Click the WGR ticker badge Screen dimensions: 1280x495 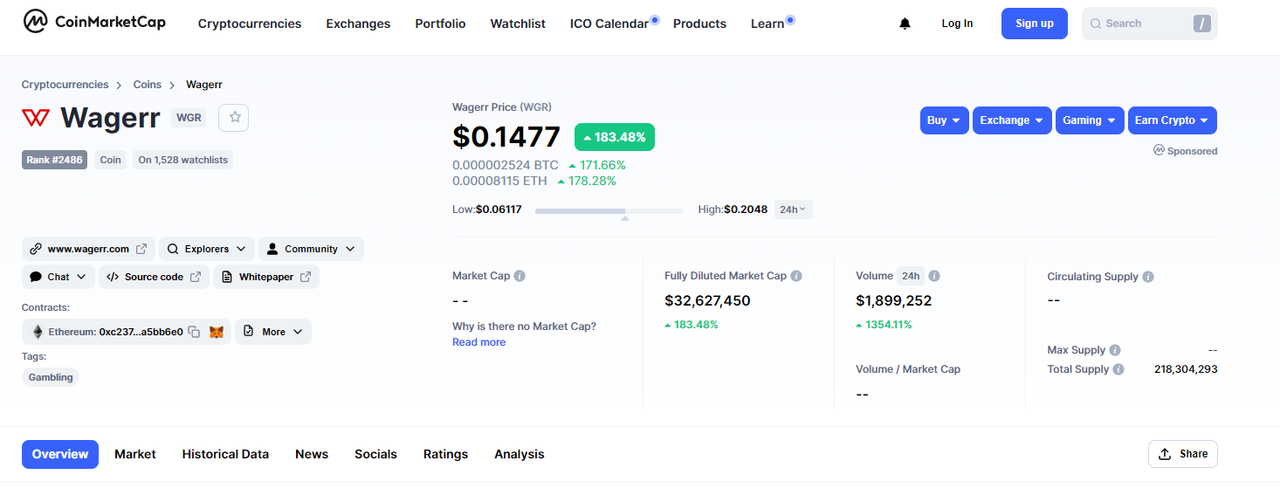click(x=189, y=117)
